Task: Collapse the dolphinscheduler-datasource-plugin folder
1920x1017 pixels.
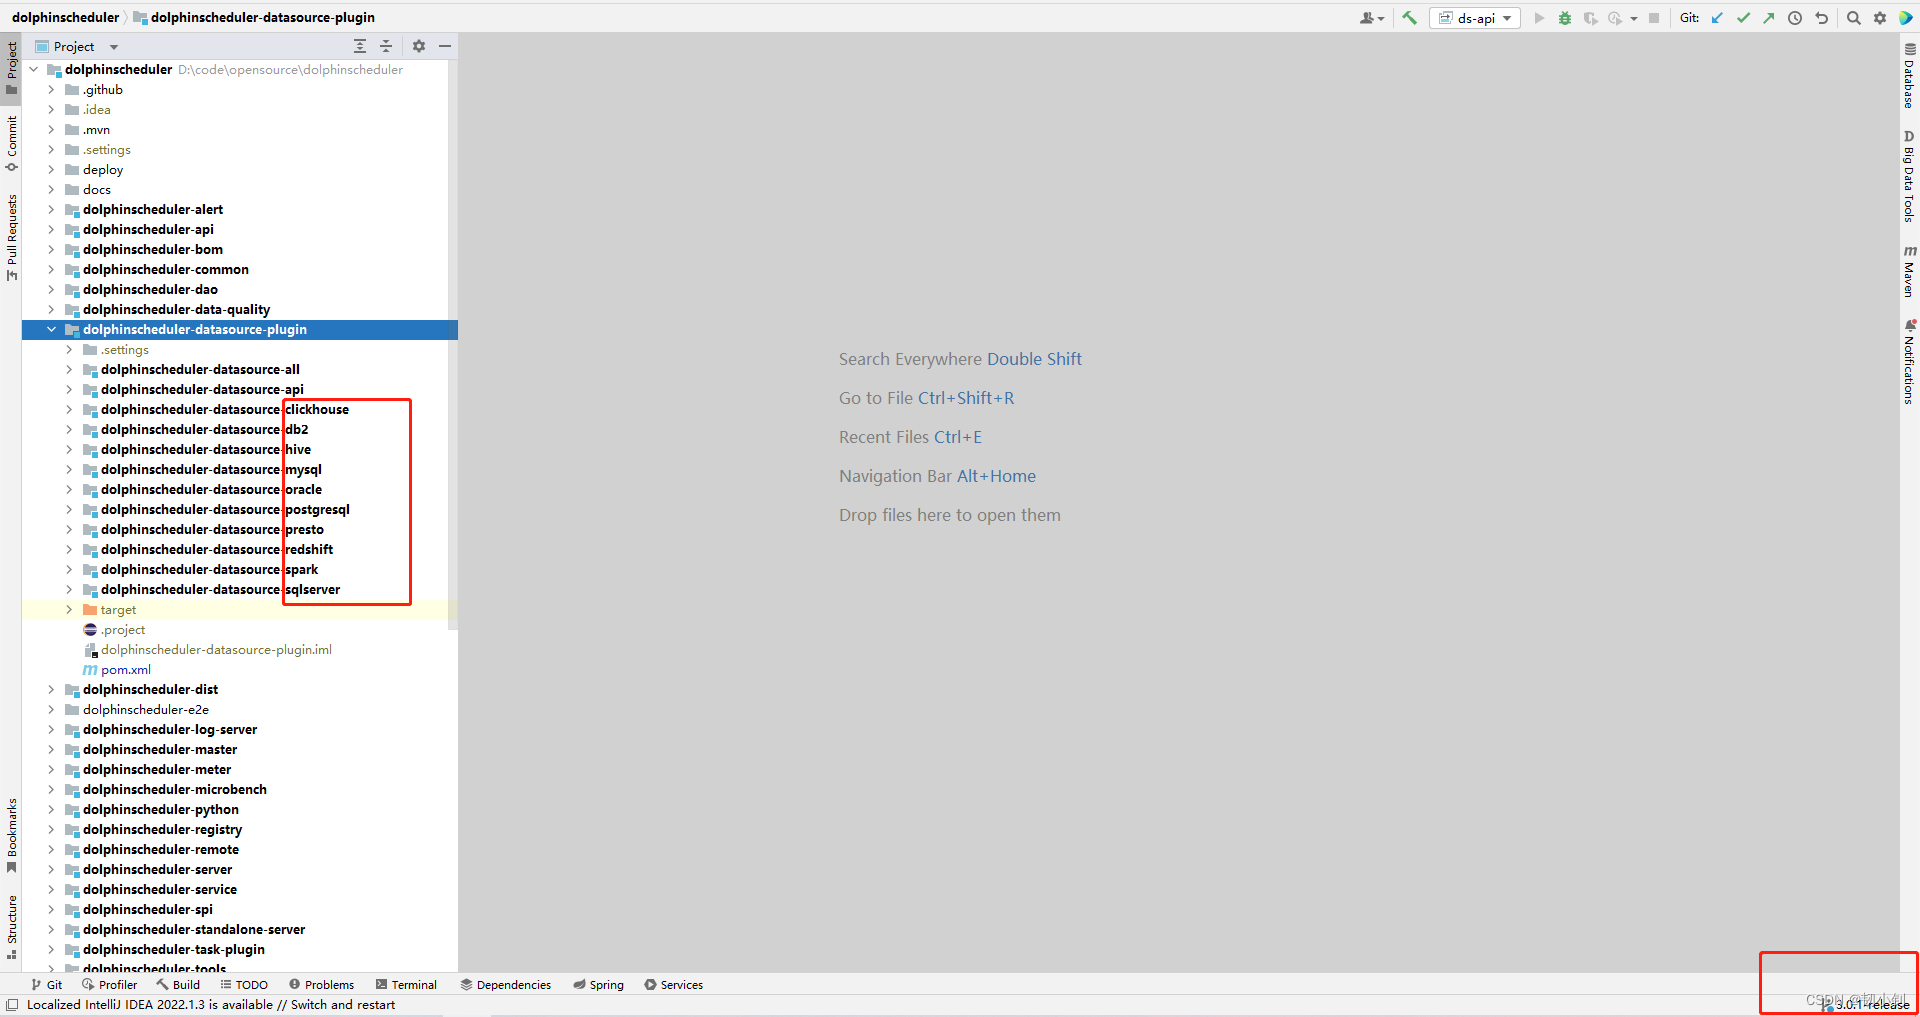Action: 51,330
